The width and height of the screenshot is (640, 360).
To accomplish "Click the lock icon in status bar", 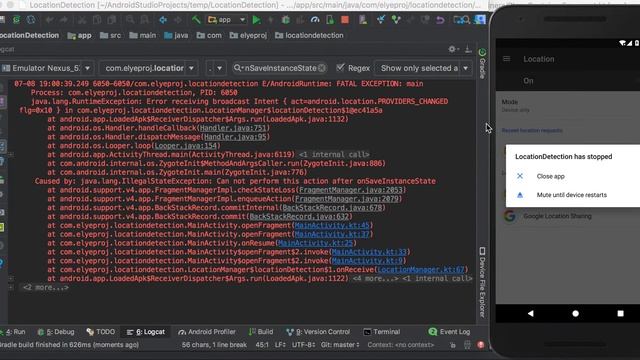I will pos(453,345).
